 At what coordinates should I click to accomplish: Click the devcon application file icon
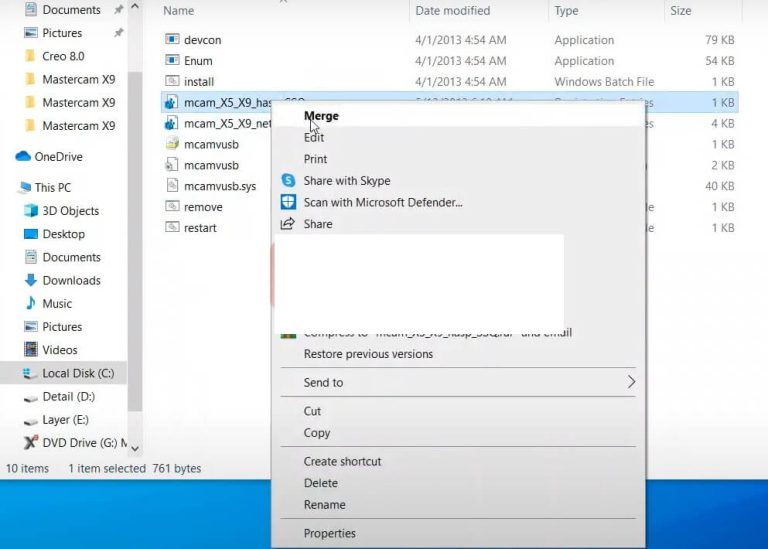(172, 40)
